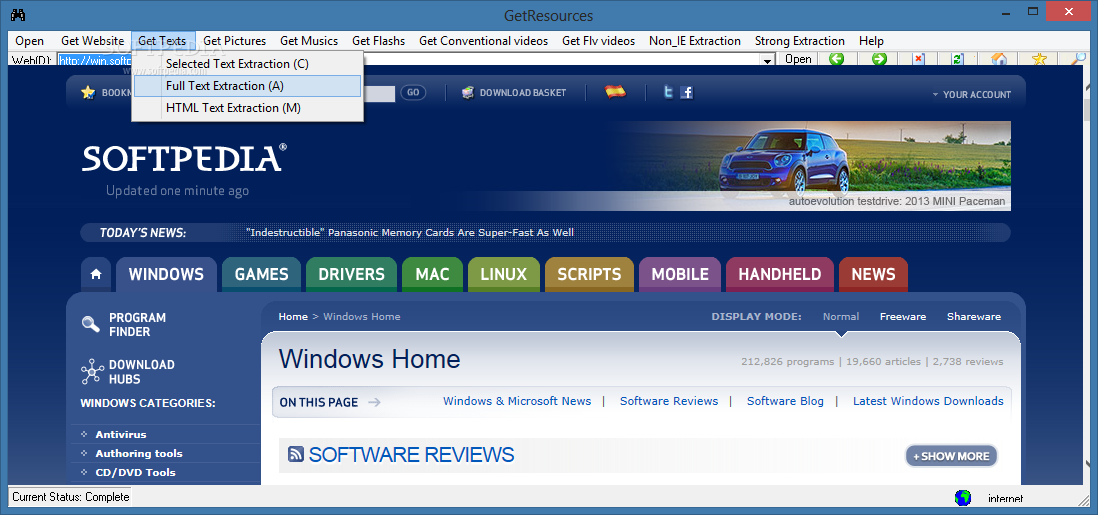Image resolution: width=1098 pixels, height=515 pixels.
Task: Switch to the HANDHELD tab
Action: (x=779, y=275)
